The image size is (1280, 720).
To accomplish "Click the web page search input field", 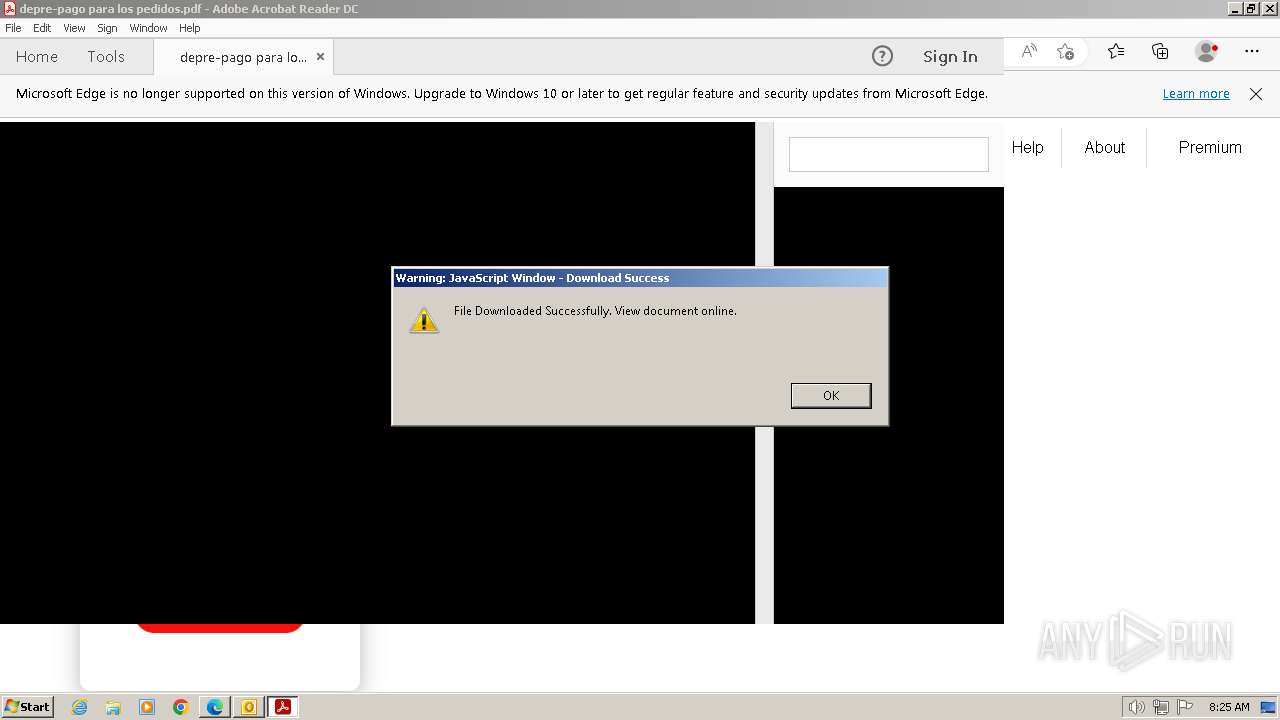I will pos(889,154).
